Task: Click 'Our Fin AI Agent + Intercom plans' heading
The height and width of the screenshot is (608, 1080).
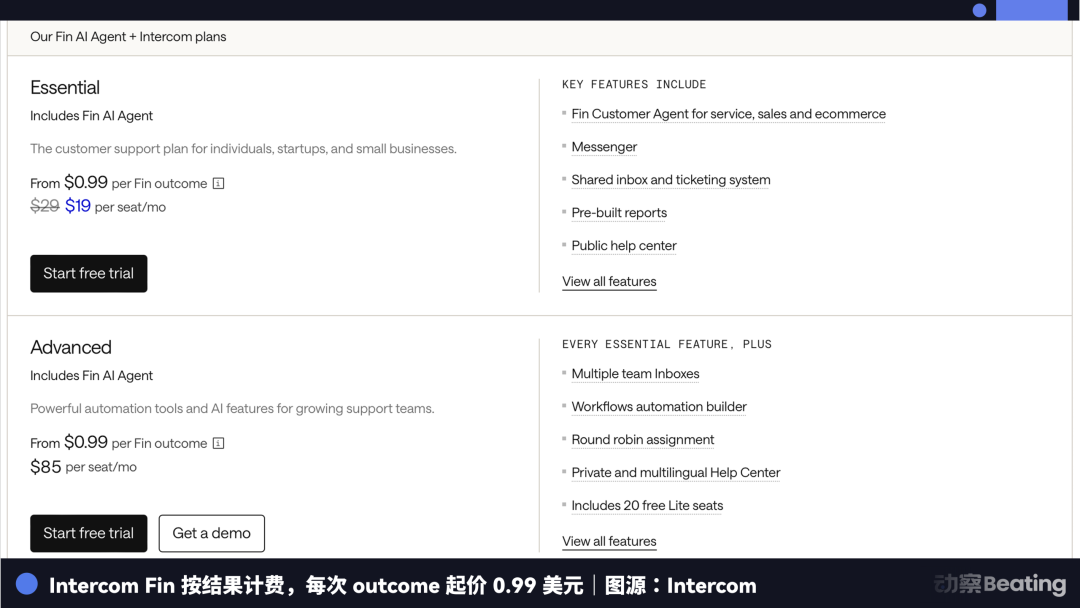Action: click(x=128, y=36)
